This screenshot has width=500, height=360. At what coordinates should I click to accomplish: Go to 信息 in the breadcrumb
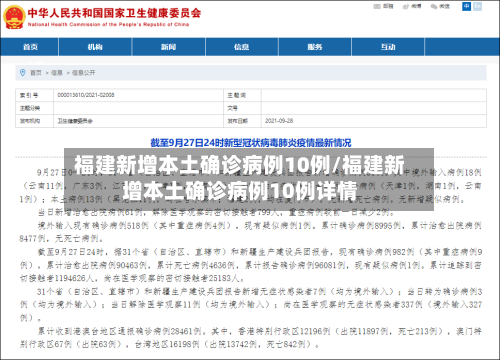[57, 73]
